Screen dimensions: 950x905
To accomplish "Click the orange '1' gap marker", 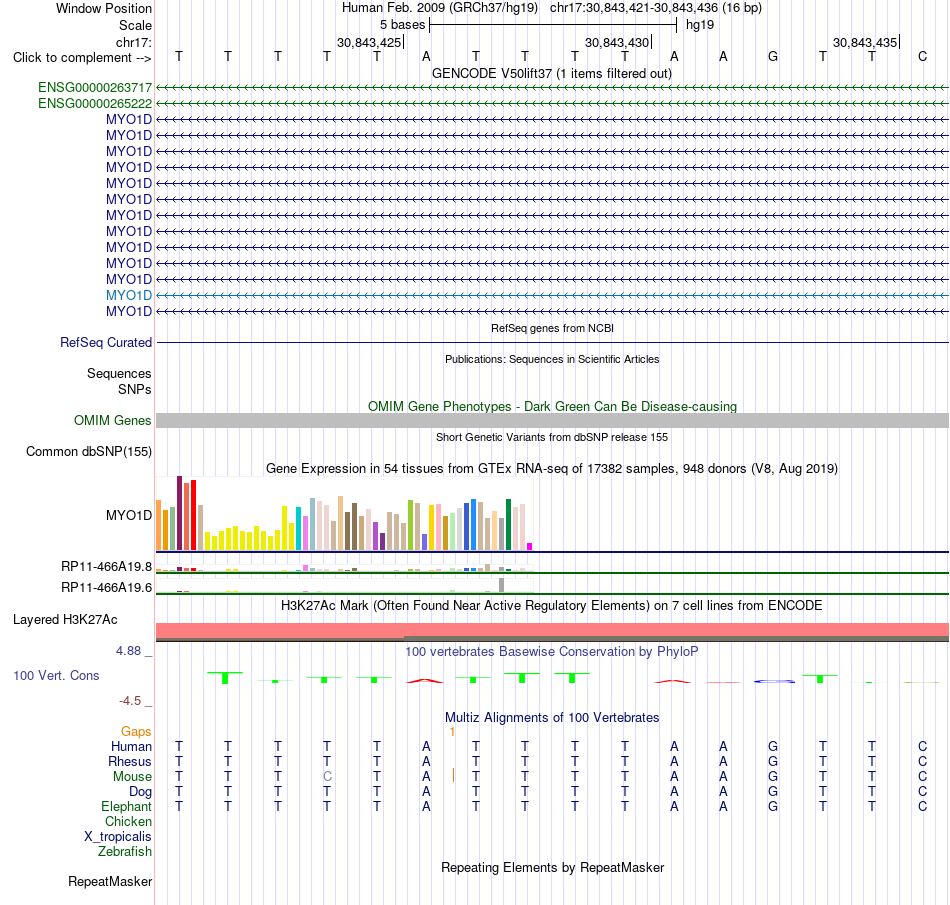I will pyautogui.click(x=452, y=732).
